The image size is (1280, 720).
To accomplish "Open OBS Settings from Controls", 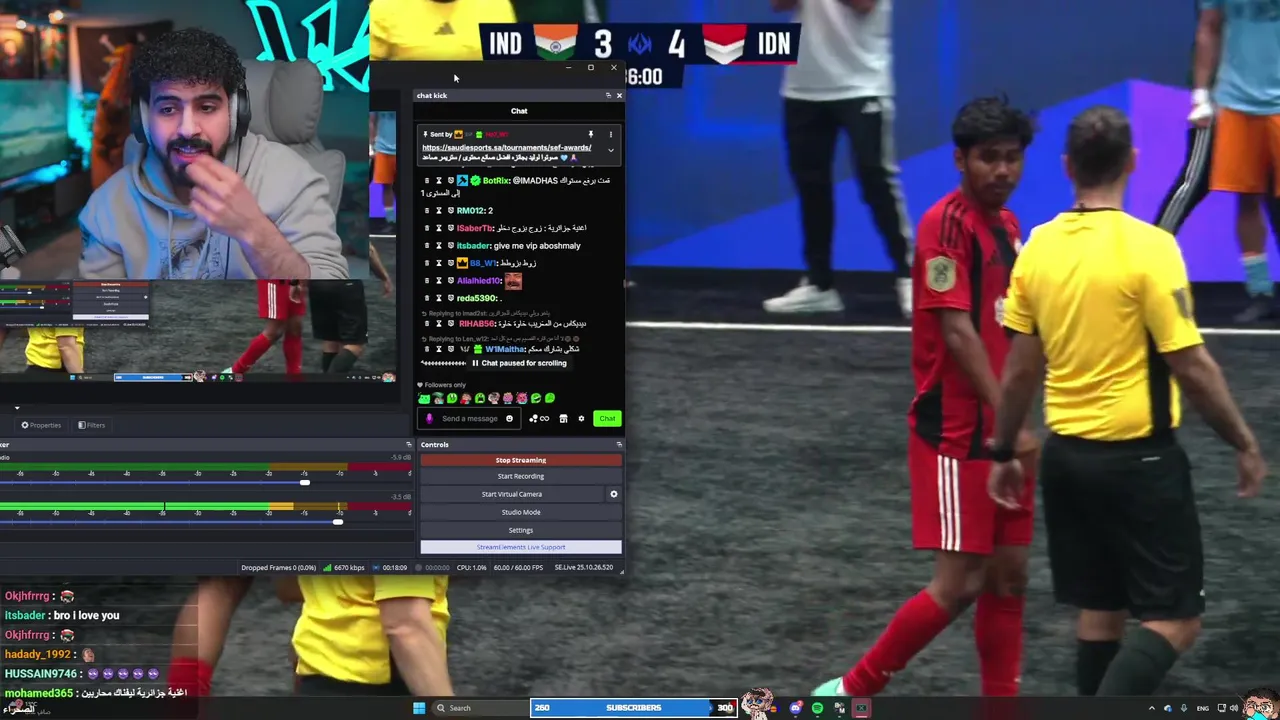I will click(521, 530).
